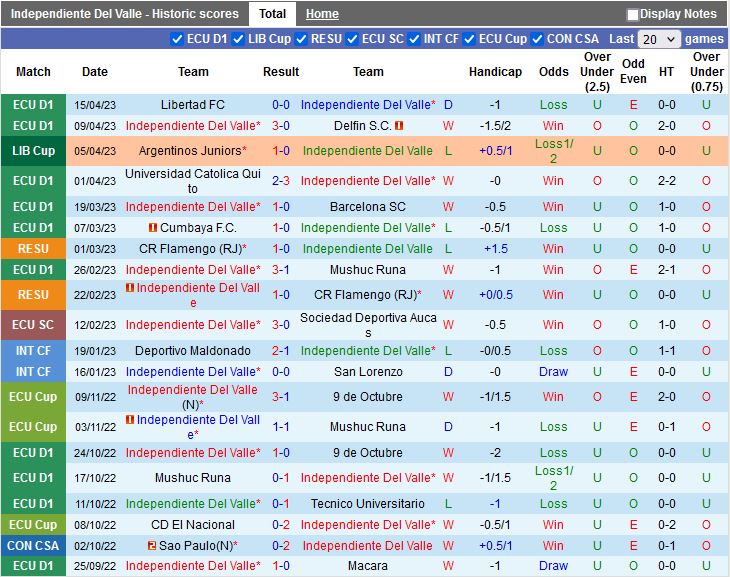
Task: Click the Odd Even column header
Action: pyautogui.click(x=633, y=71)
